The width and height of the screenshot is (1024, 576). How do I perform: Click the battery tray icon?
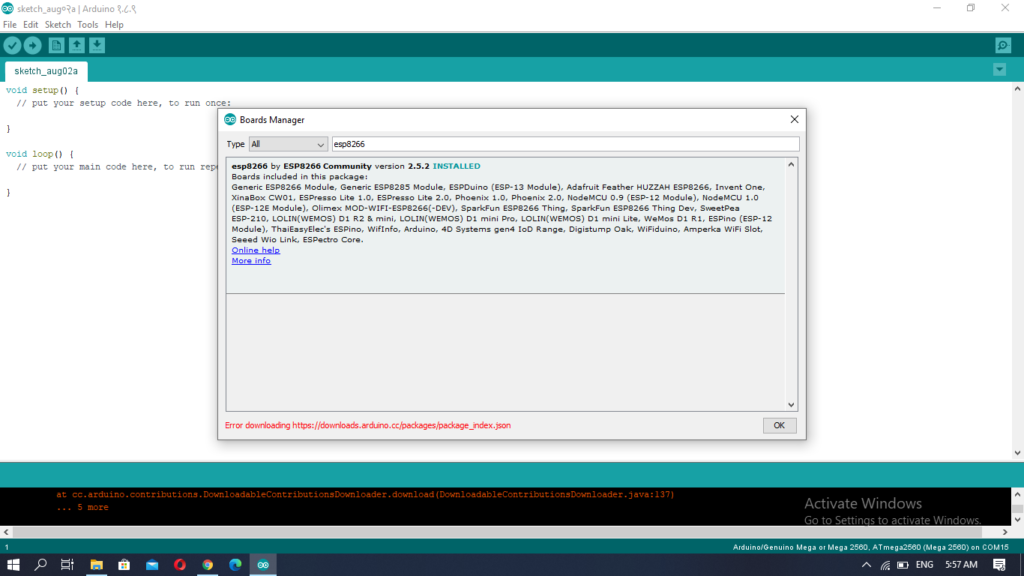(903, 565)
